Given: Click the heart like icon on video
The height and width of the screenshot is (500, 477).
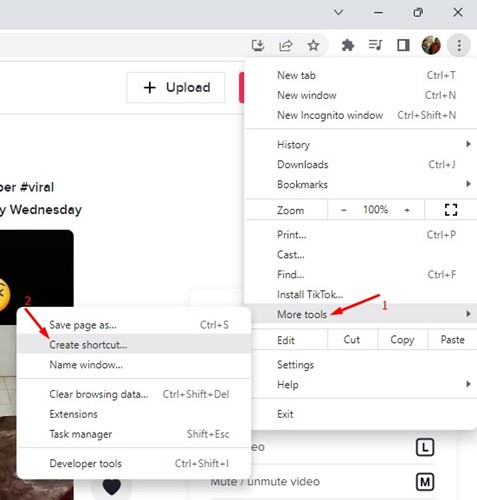Looking at the screenshot, I should coord(112,487).
